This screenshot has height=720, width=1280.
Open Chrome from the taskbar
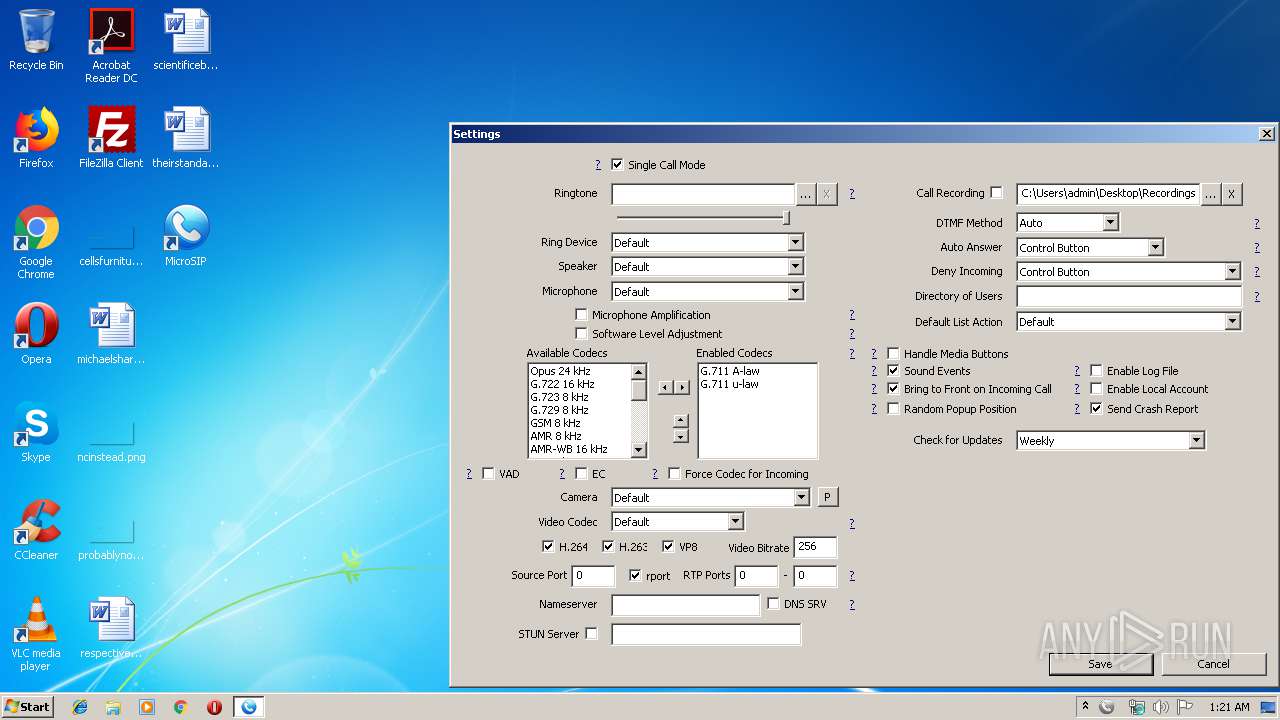pyautogui.click(x=181, y=707)
